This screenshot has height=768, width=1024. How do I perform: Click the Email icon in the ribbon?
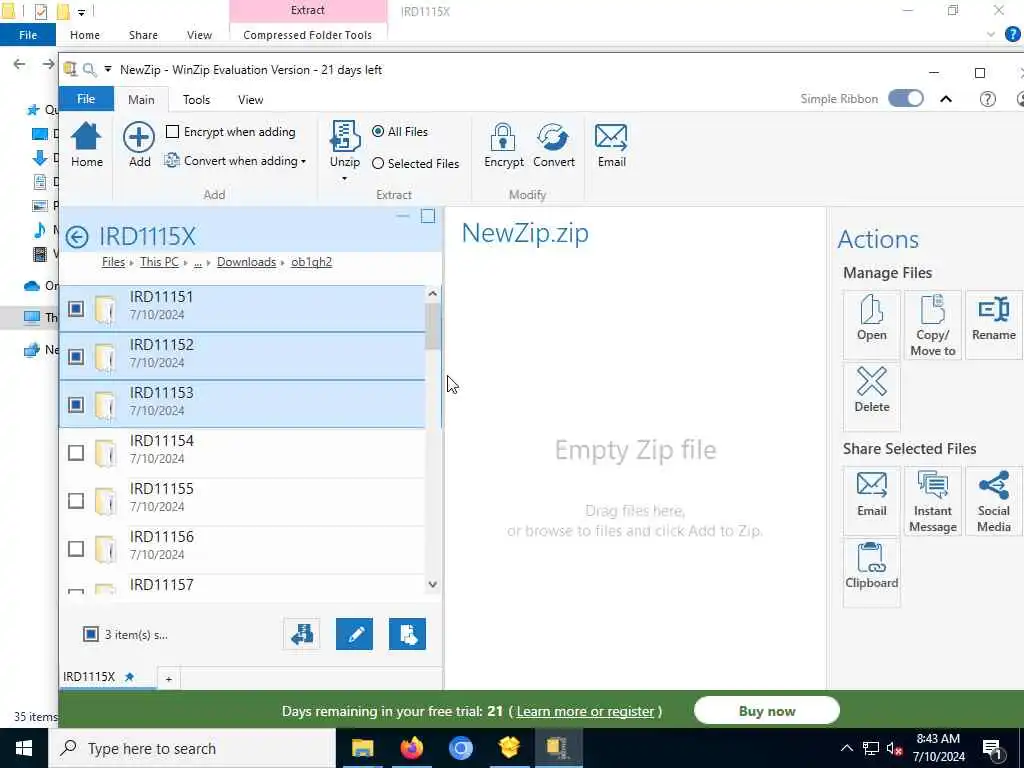611,145
